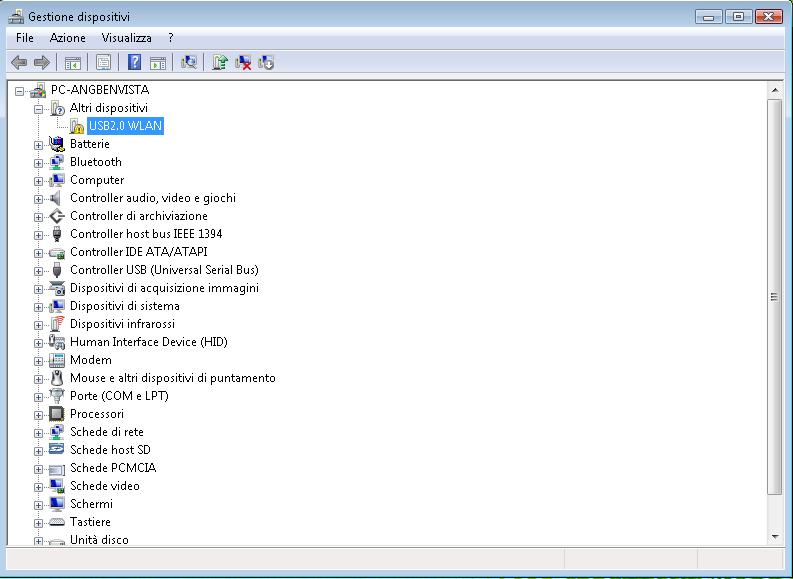Click the mouse icon for Mouse e altri dispositivi
The width and height of the screenshot is (793, 579).
point(57,378)
